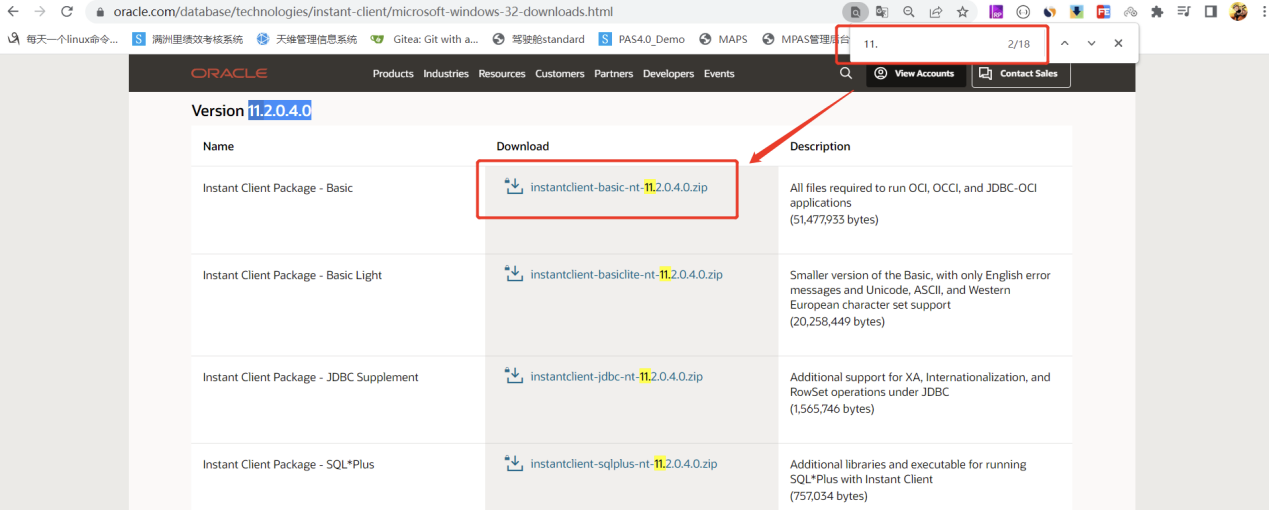Image resolution: width=1269 pixels, height=510 pixels.
Task: Toggle the browser side panel icon
Action: (x=1210, y=12)
